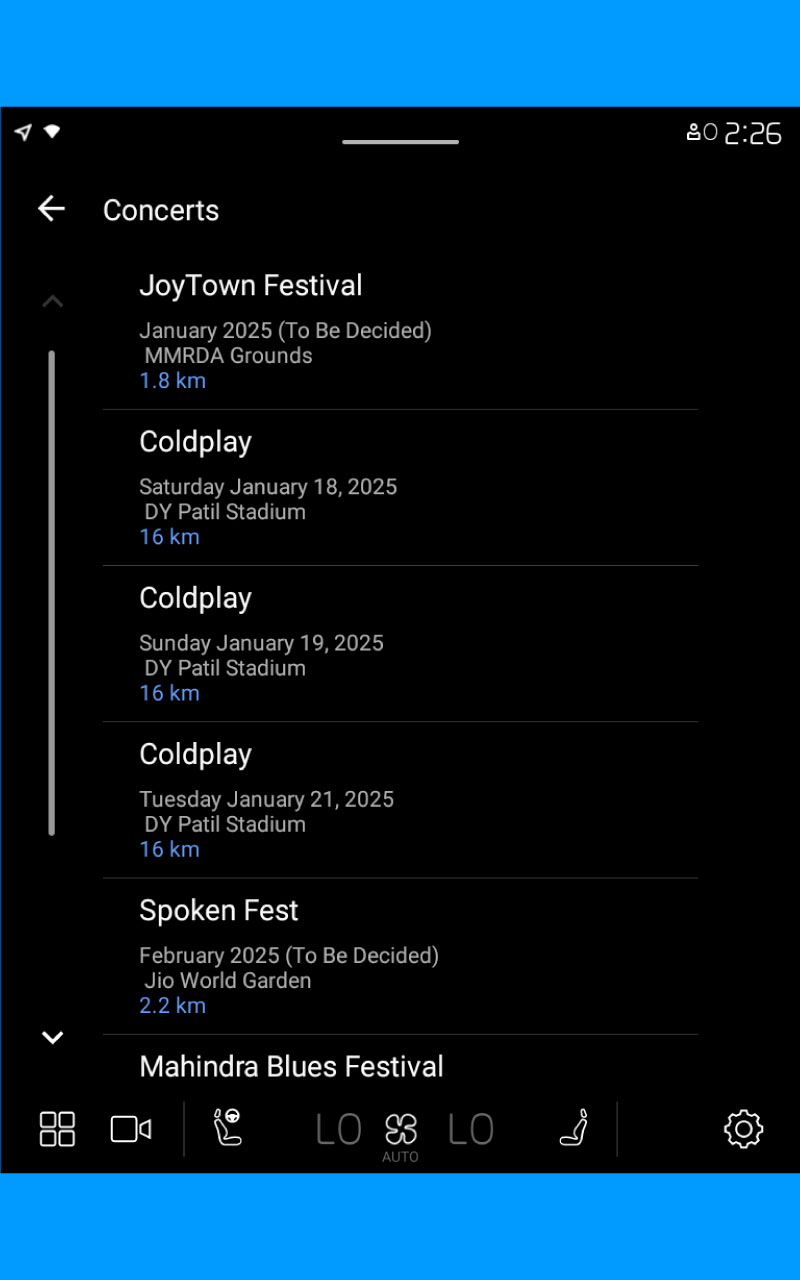Open the JoyTown Festival concert entry

400,332
